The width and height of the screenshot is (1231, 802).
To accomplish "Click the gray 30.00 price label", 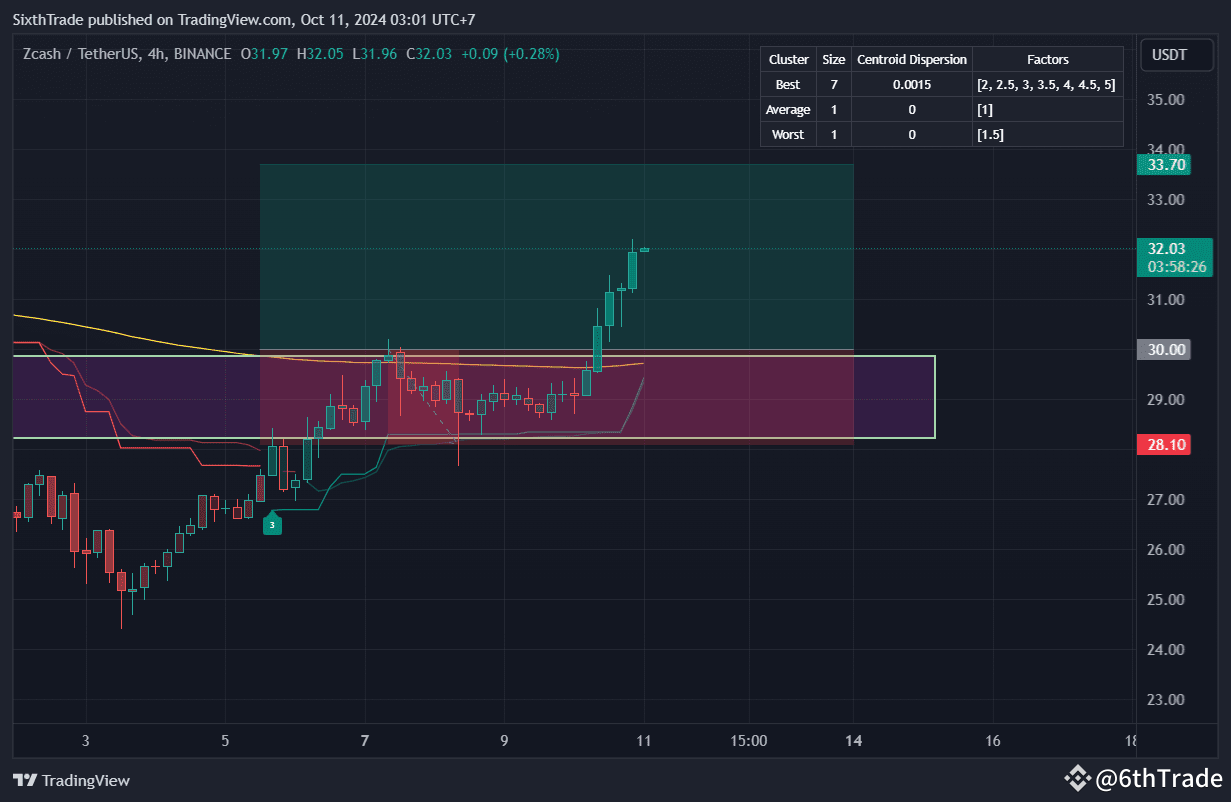I will point(1163,348).
